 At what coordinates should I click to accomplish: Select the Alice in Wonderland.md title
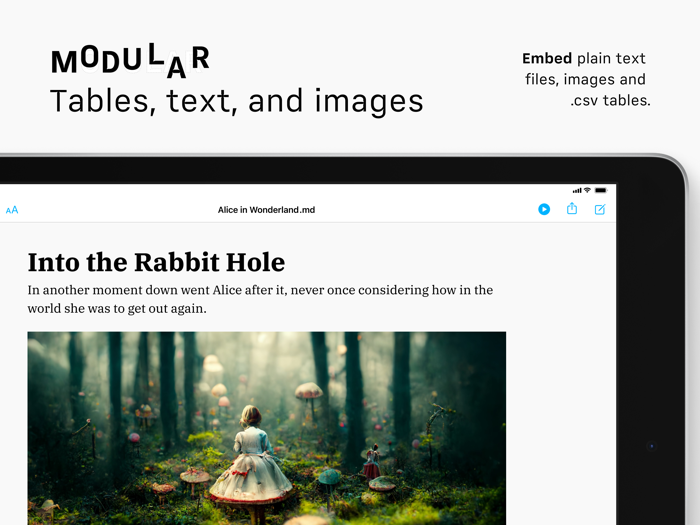(267, 210)
